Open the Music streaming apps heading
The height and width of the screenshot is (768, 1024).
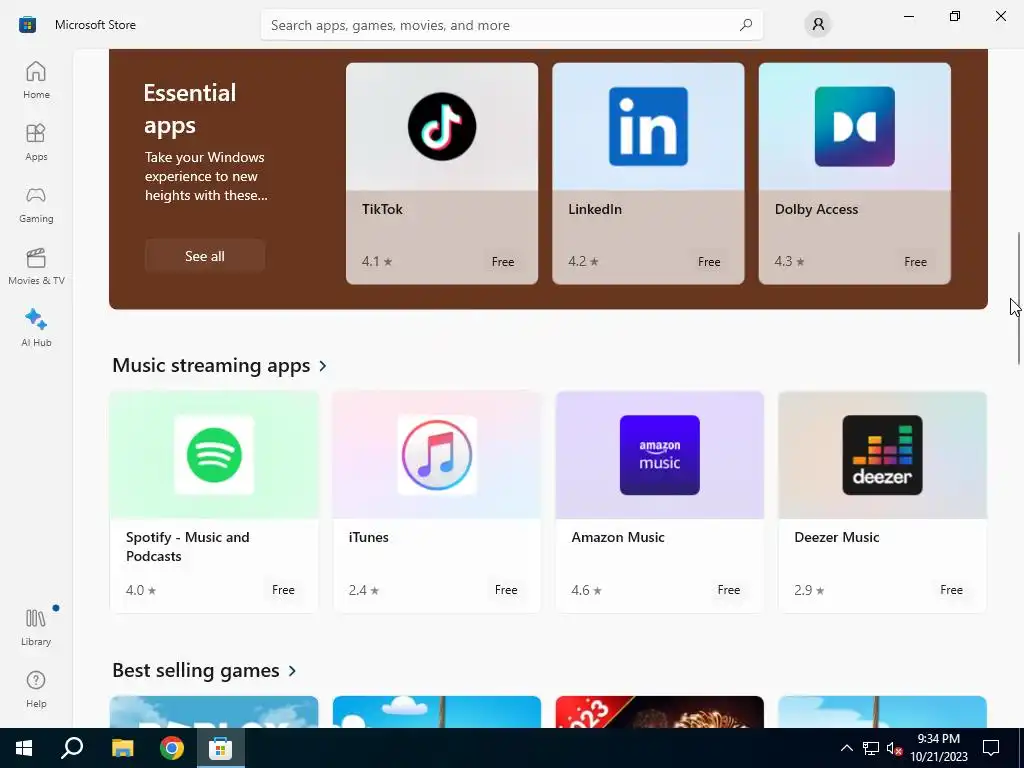tap(211, 365)
